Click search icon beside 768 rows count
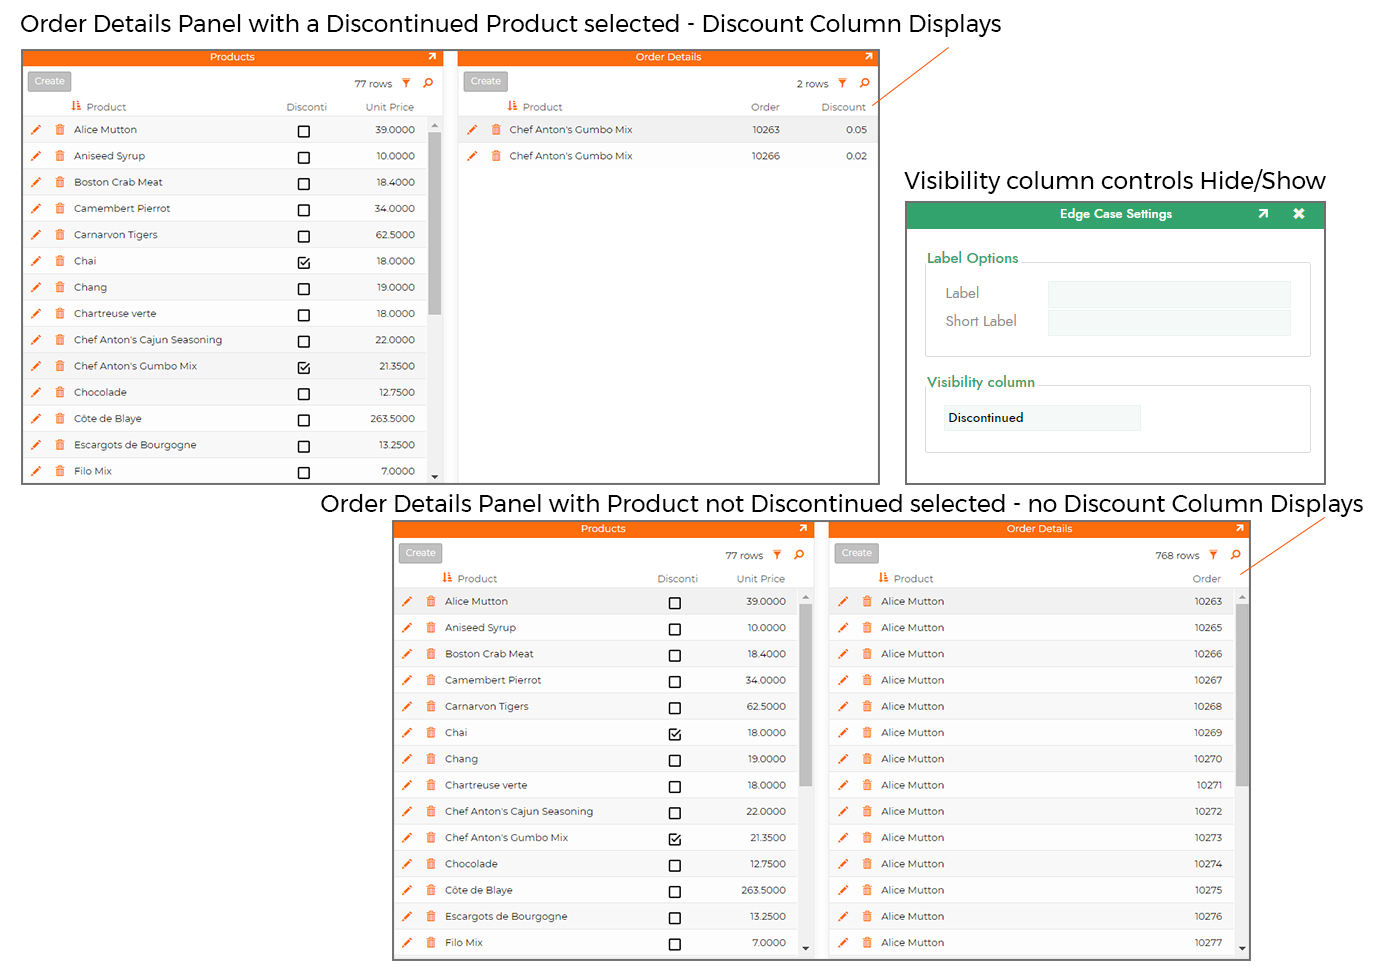The width and height of the screenshot is (1388, 972). point(1236,555)
